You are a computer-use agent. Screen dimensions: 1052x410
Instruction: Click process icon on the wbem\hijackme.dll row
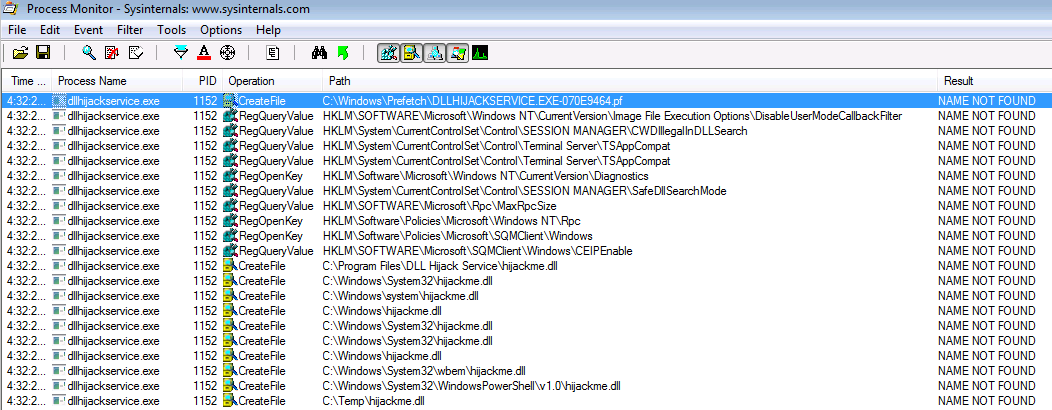59,371
